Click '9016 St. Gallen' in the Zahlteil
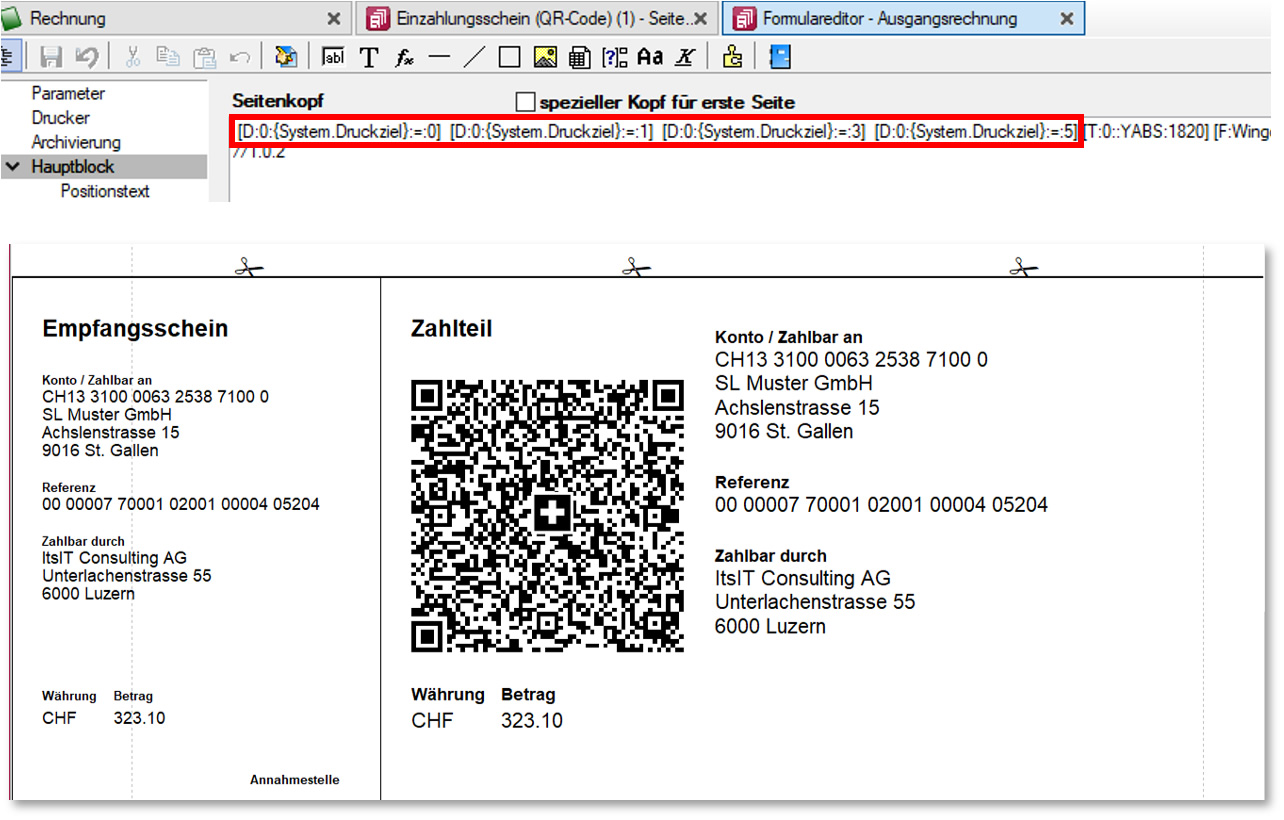 point(784,432)
